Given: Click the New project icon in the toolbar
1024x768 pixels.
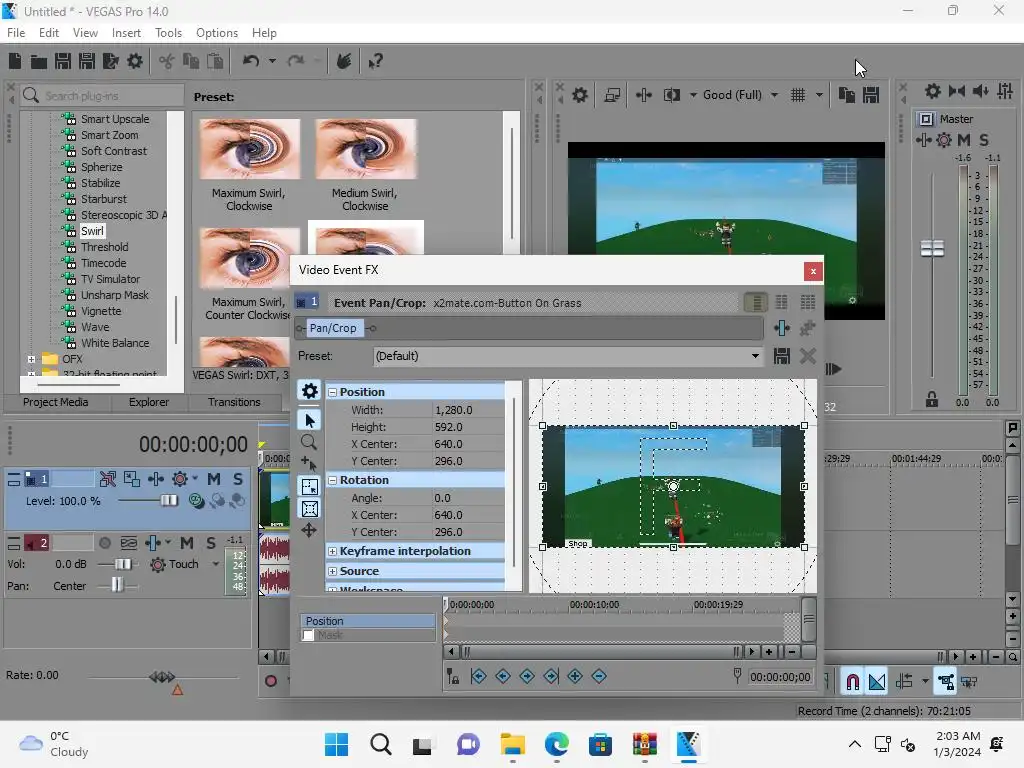Looking at the screenshot, I should (15, 61).
